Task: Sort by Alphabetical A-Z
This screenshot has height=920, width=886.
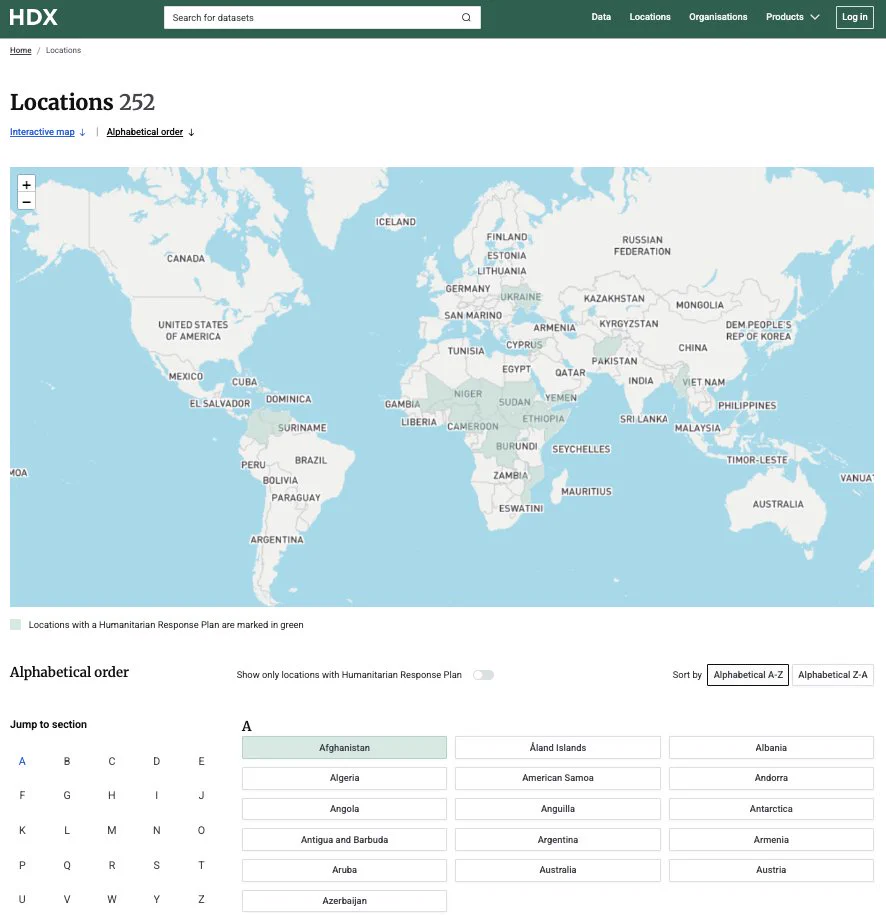Action: (748, 675)
